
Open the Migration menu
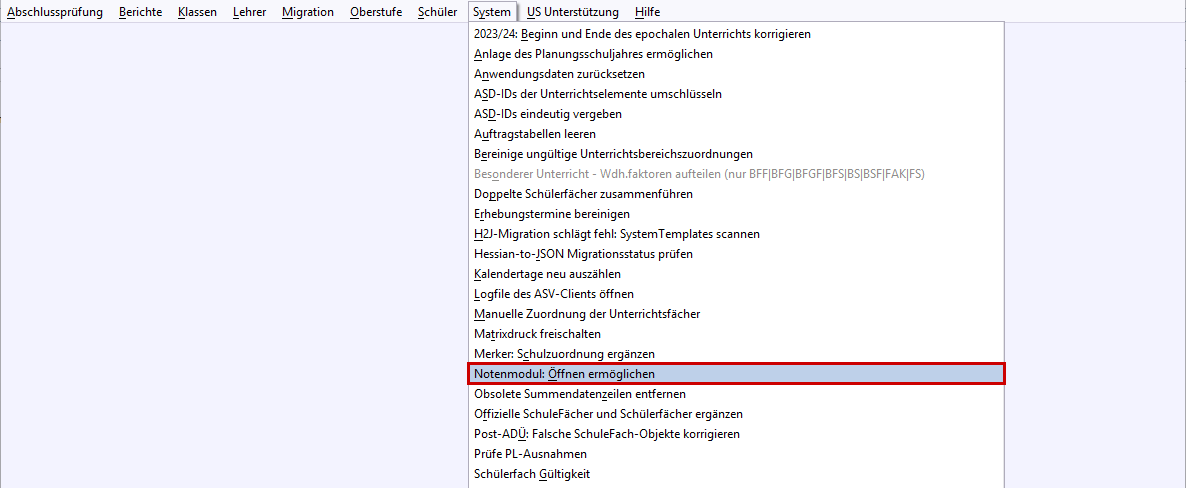[x=308, y=12]
